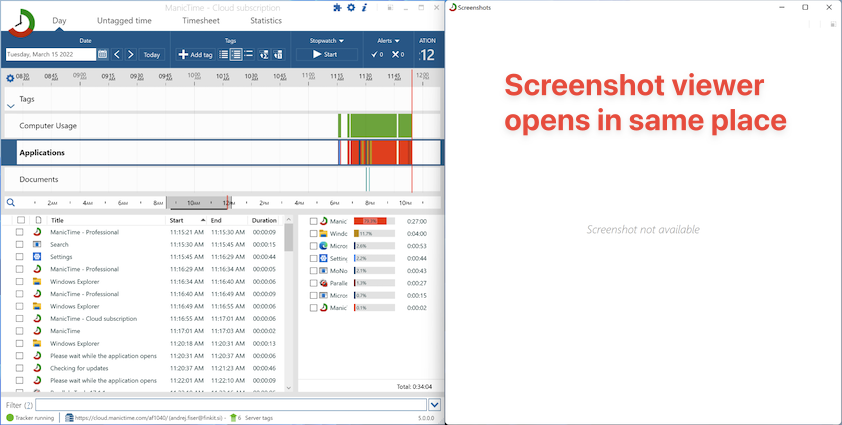Open the Filter dropdown arrow
This screenshot has width=842, height=425.
434,405
